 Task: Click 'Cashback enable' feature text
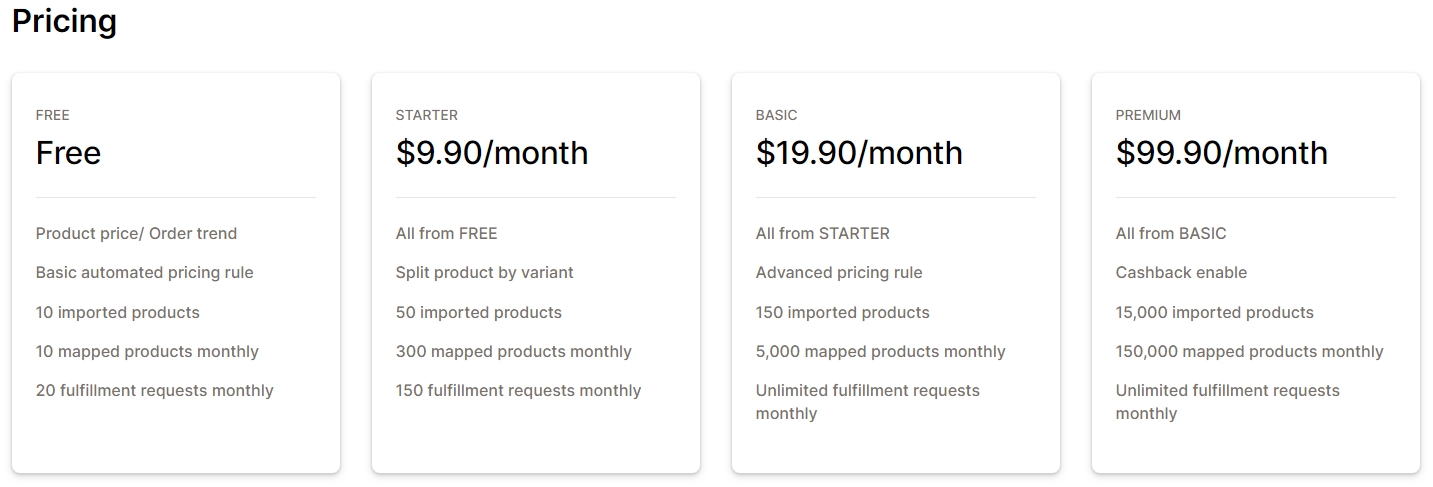click(x=1180, y=272)
